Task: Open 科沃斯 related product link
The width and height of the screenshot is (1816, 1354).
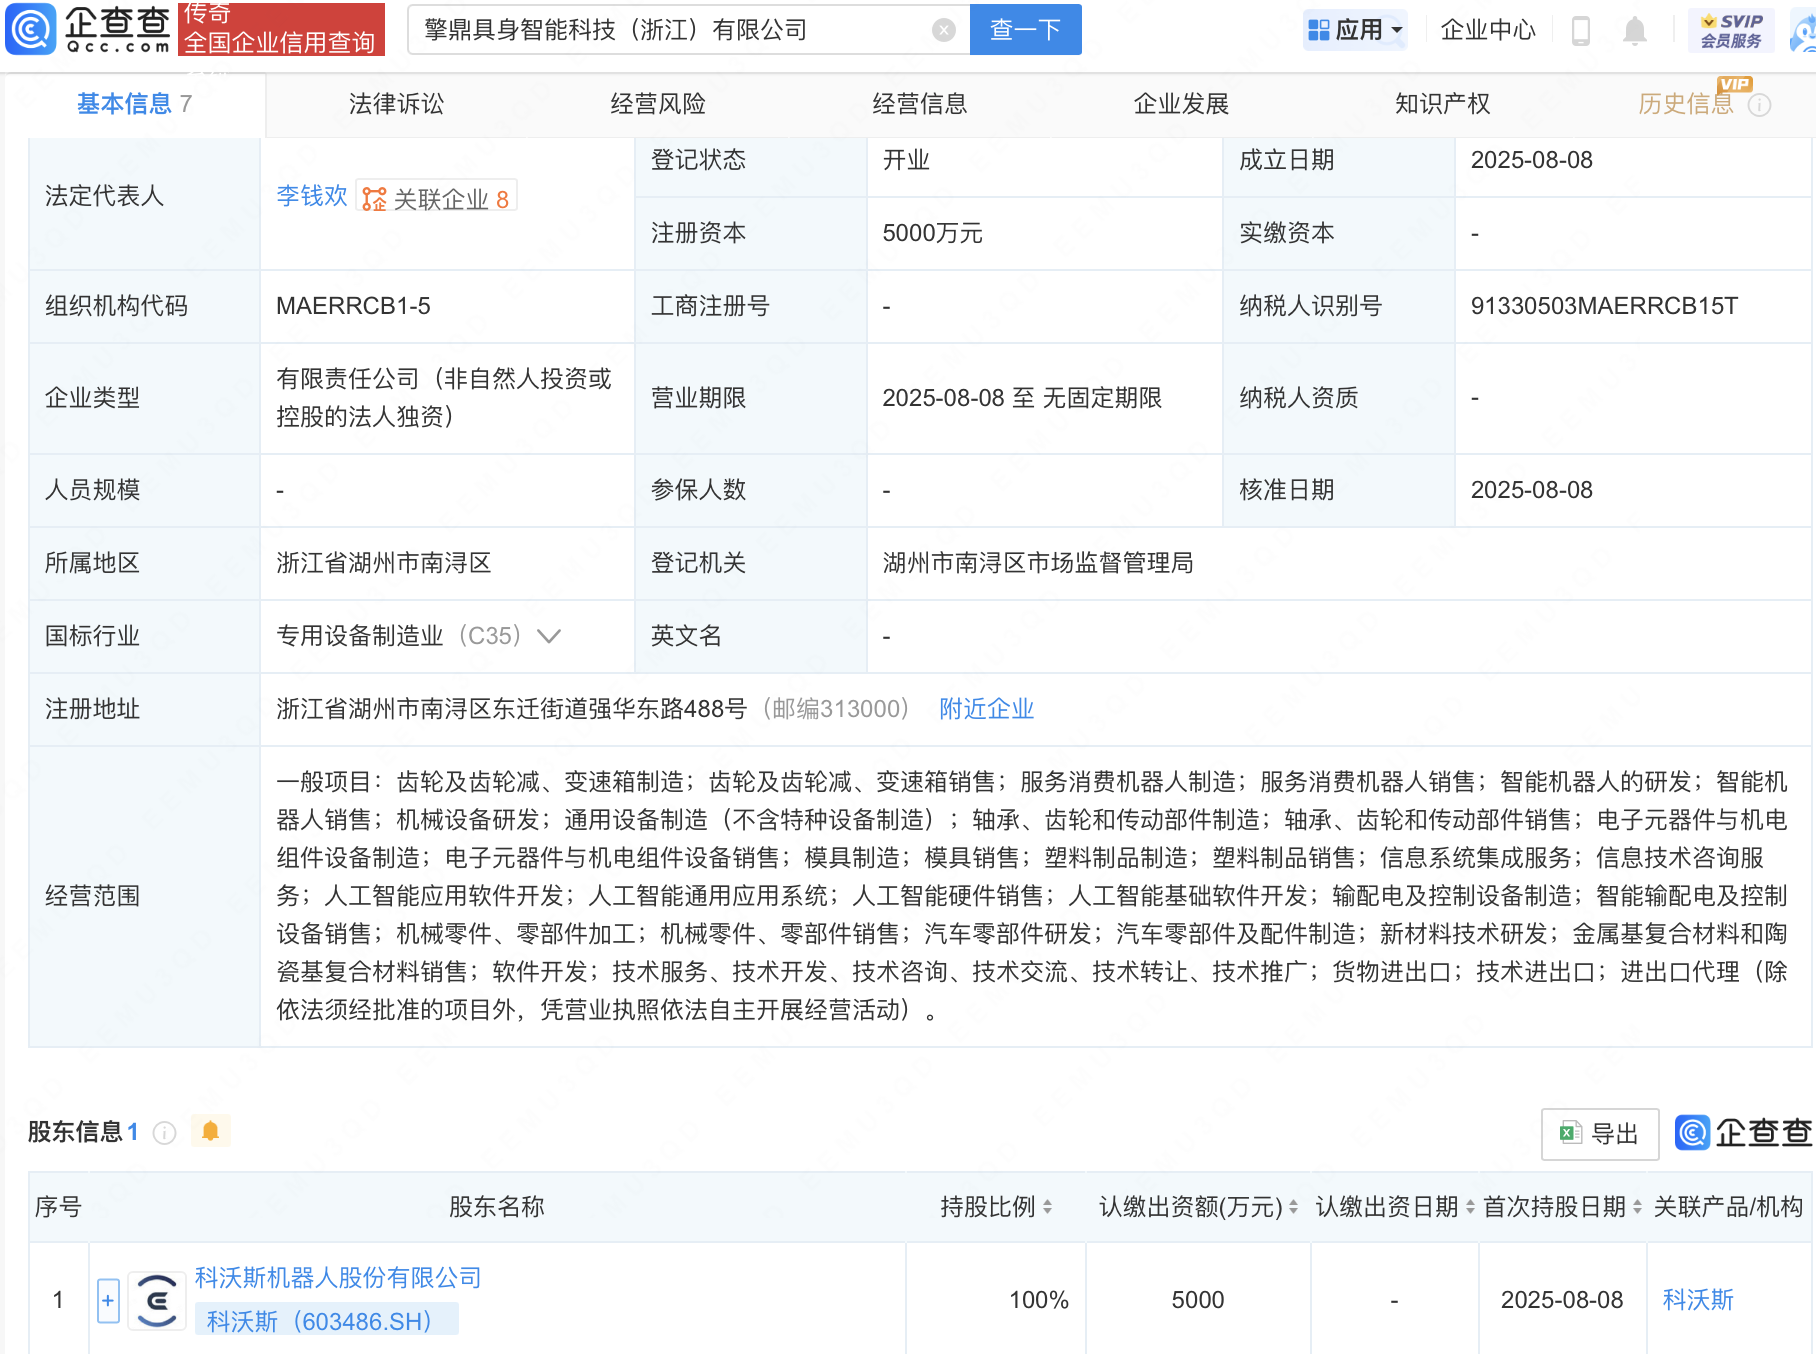Action: click(1698, 1300)
